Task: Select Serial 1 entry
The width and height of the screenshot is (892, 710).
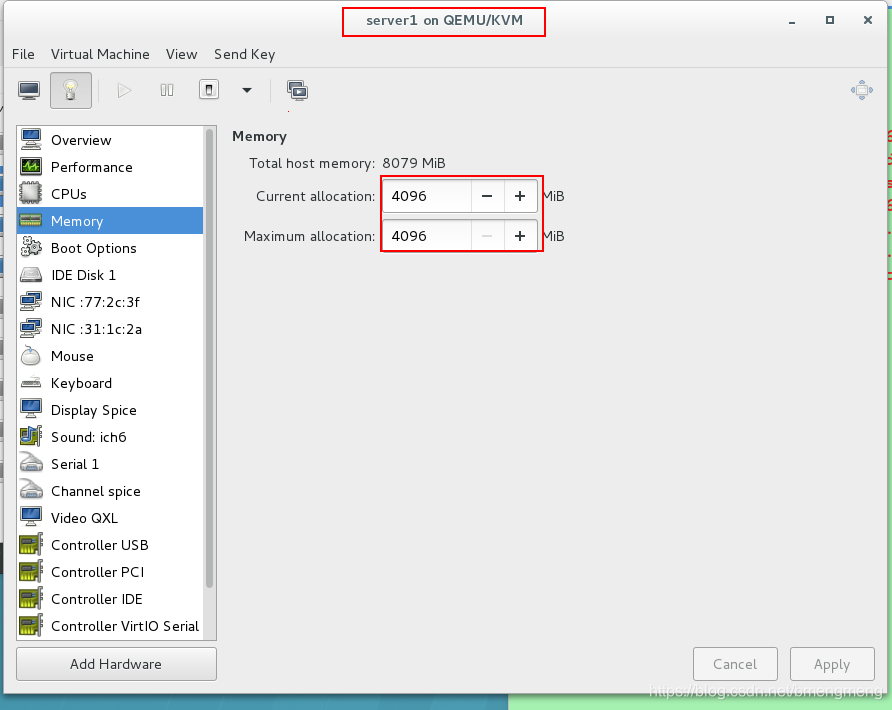Action: 110,464
